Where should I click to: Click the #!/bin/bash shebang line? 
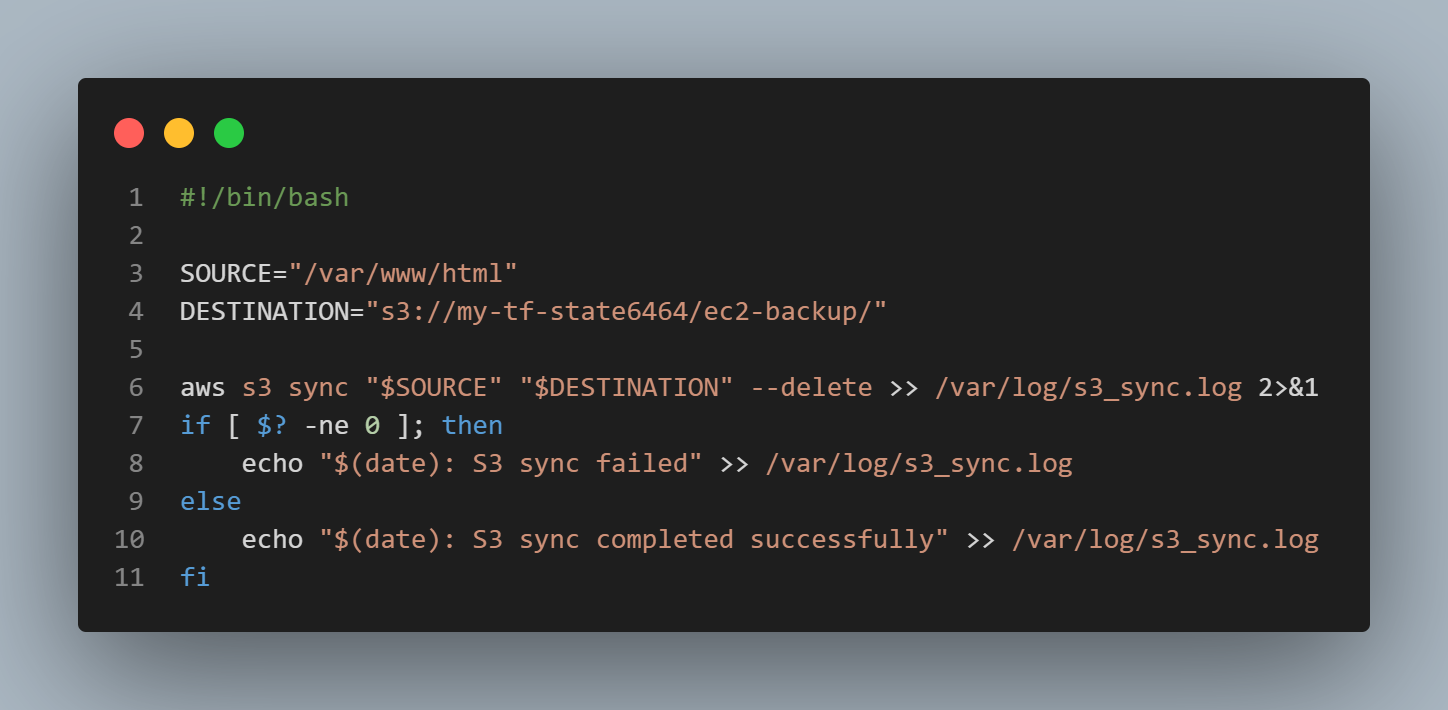[x=264, y=197]
